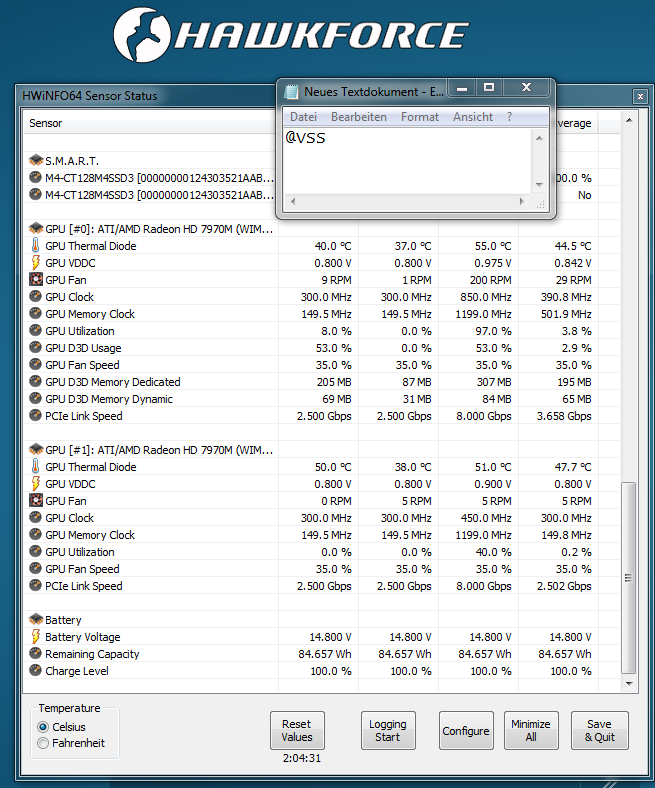This screenshot has height=788, width=655.
Task: Click GPU [#1] GPU Fan Speed label
Action: (x=82, y=569)
